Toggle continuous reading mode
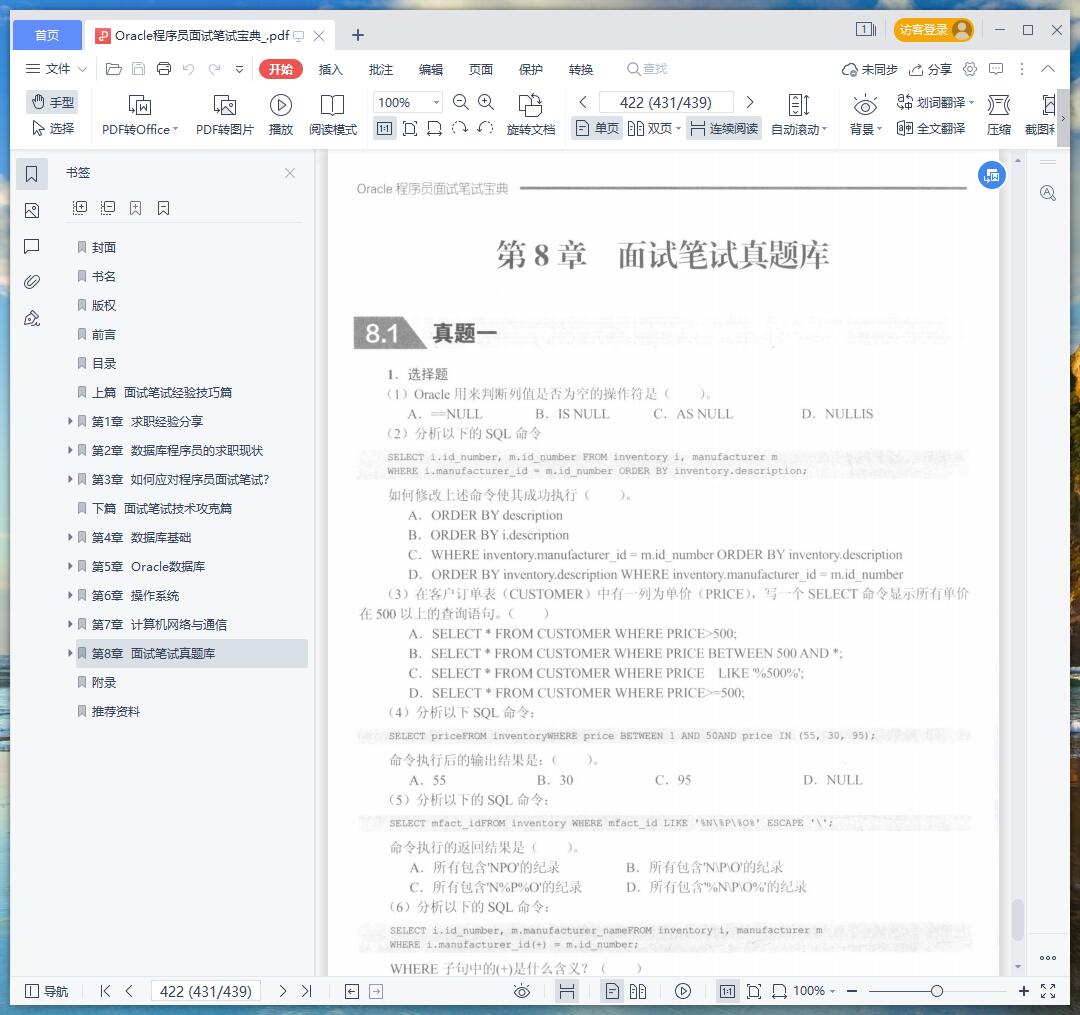 [x=724, y=128]
